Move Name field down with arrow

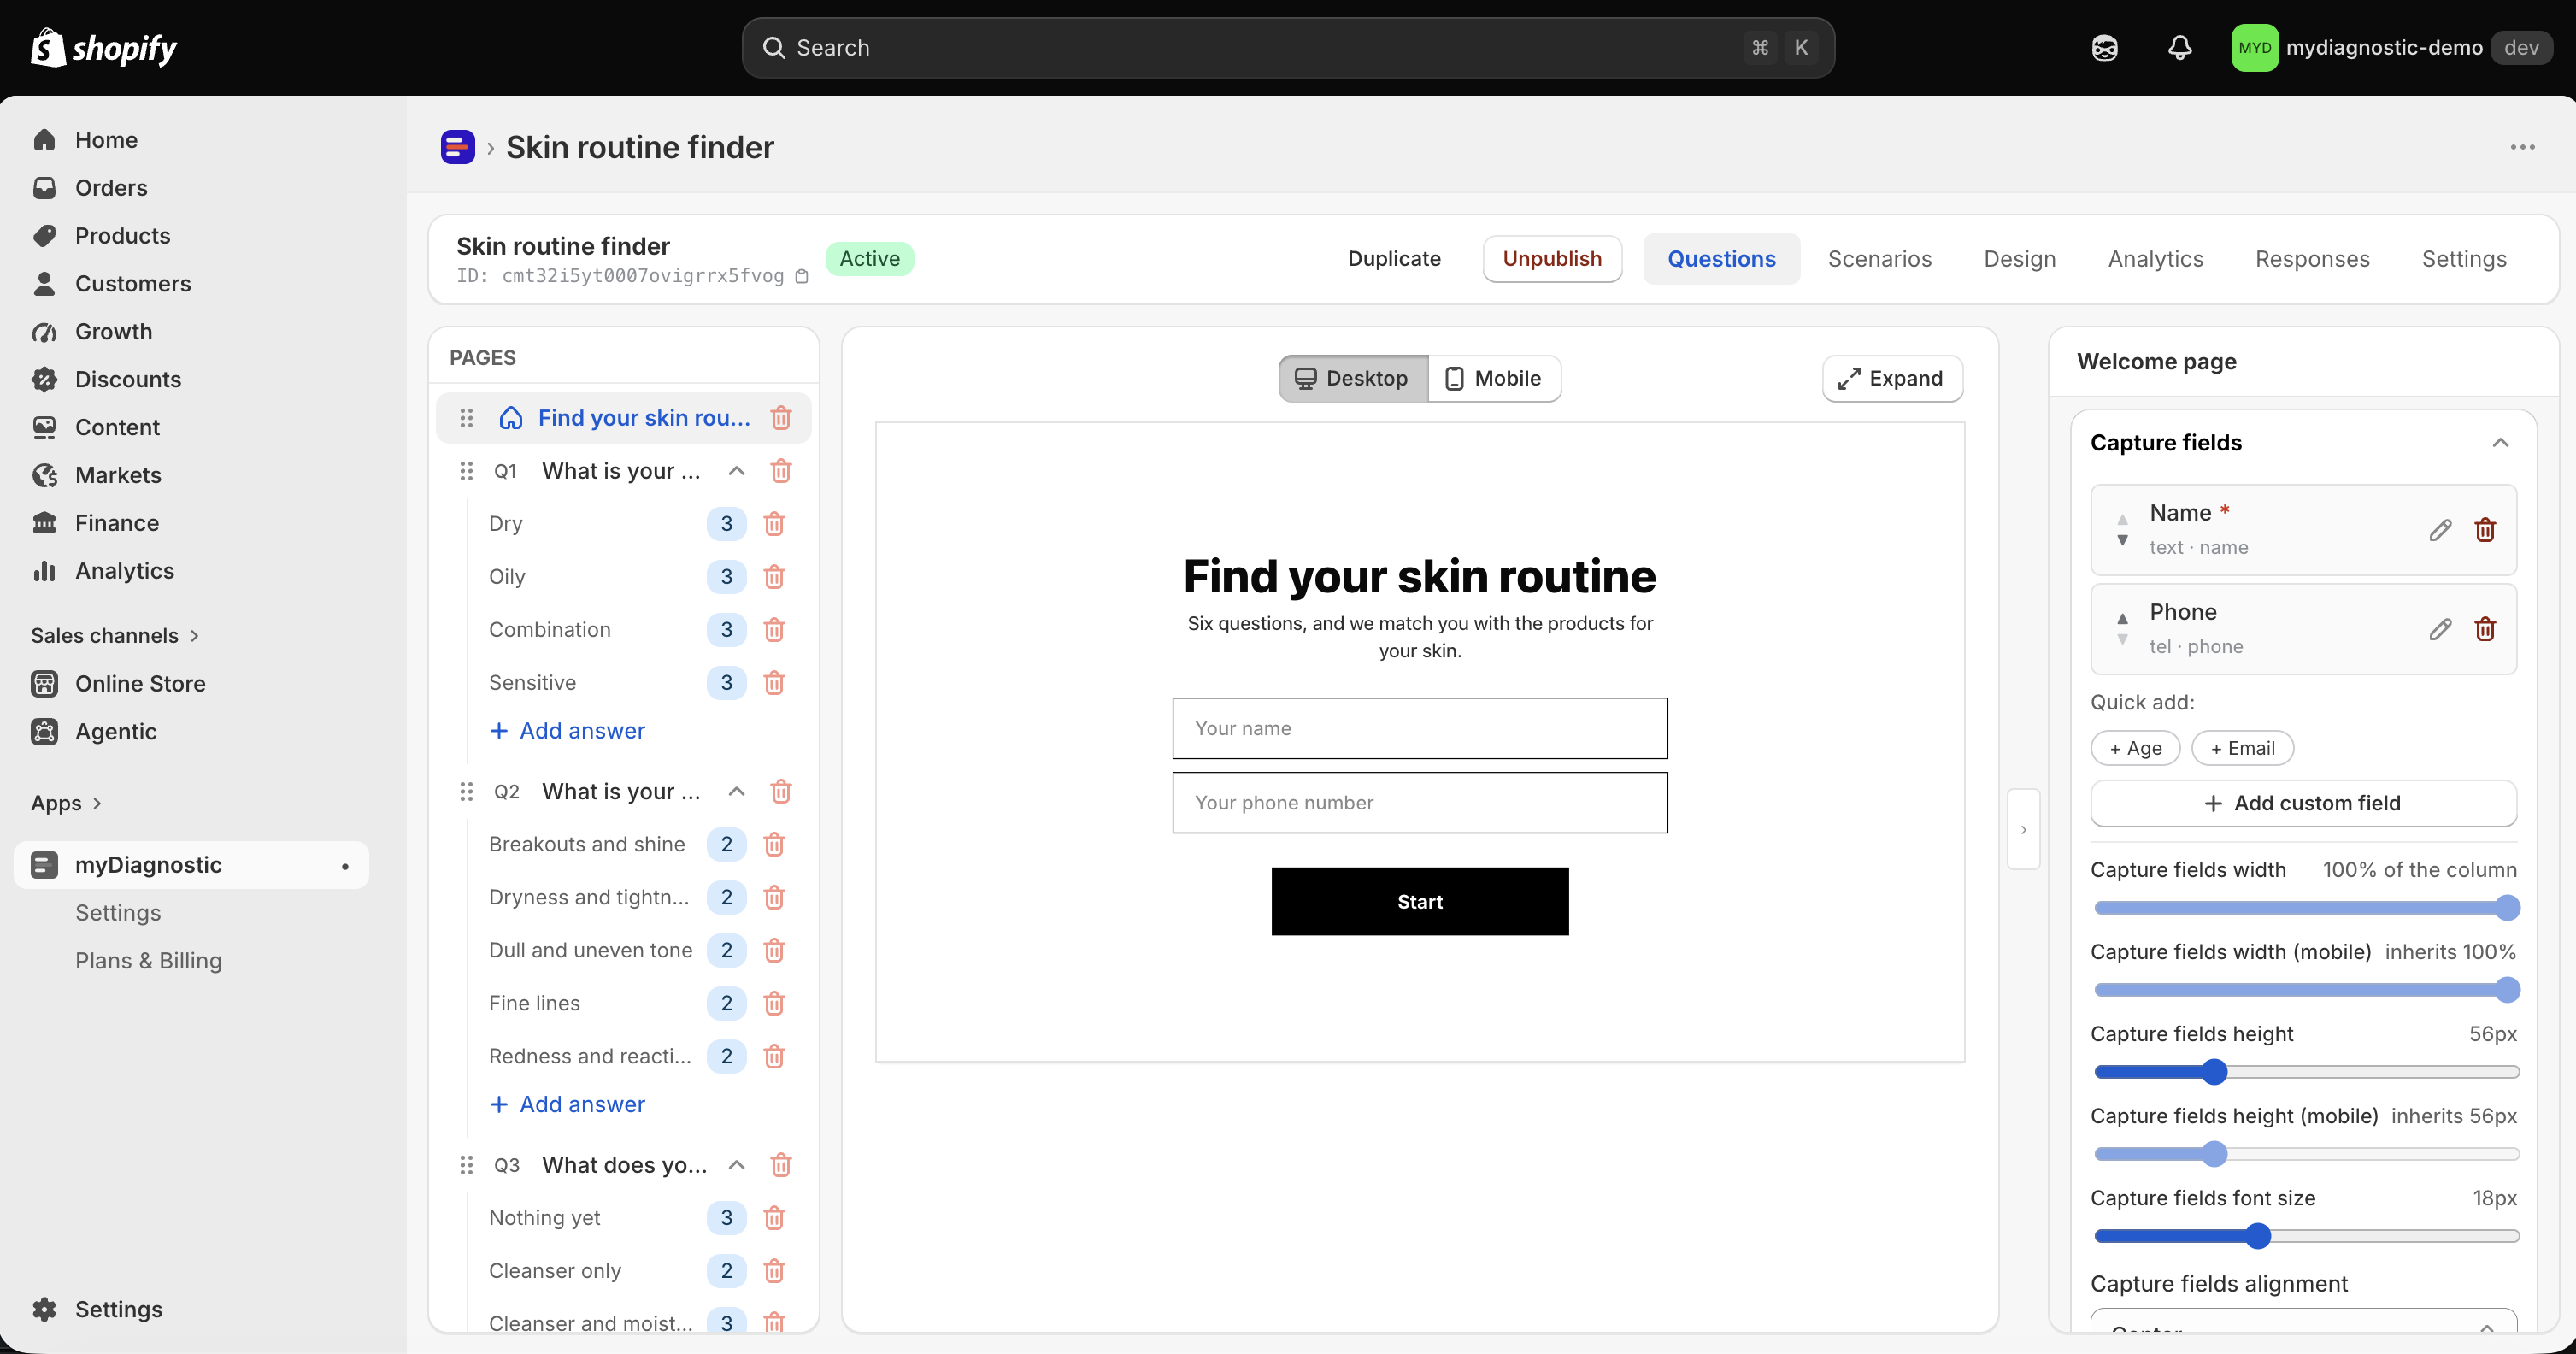2122,540
